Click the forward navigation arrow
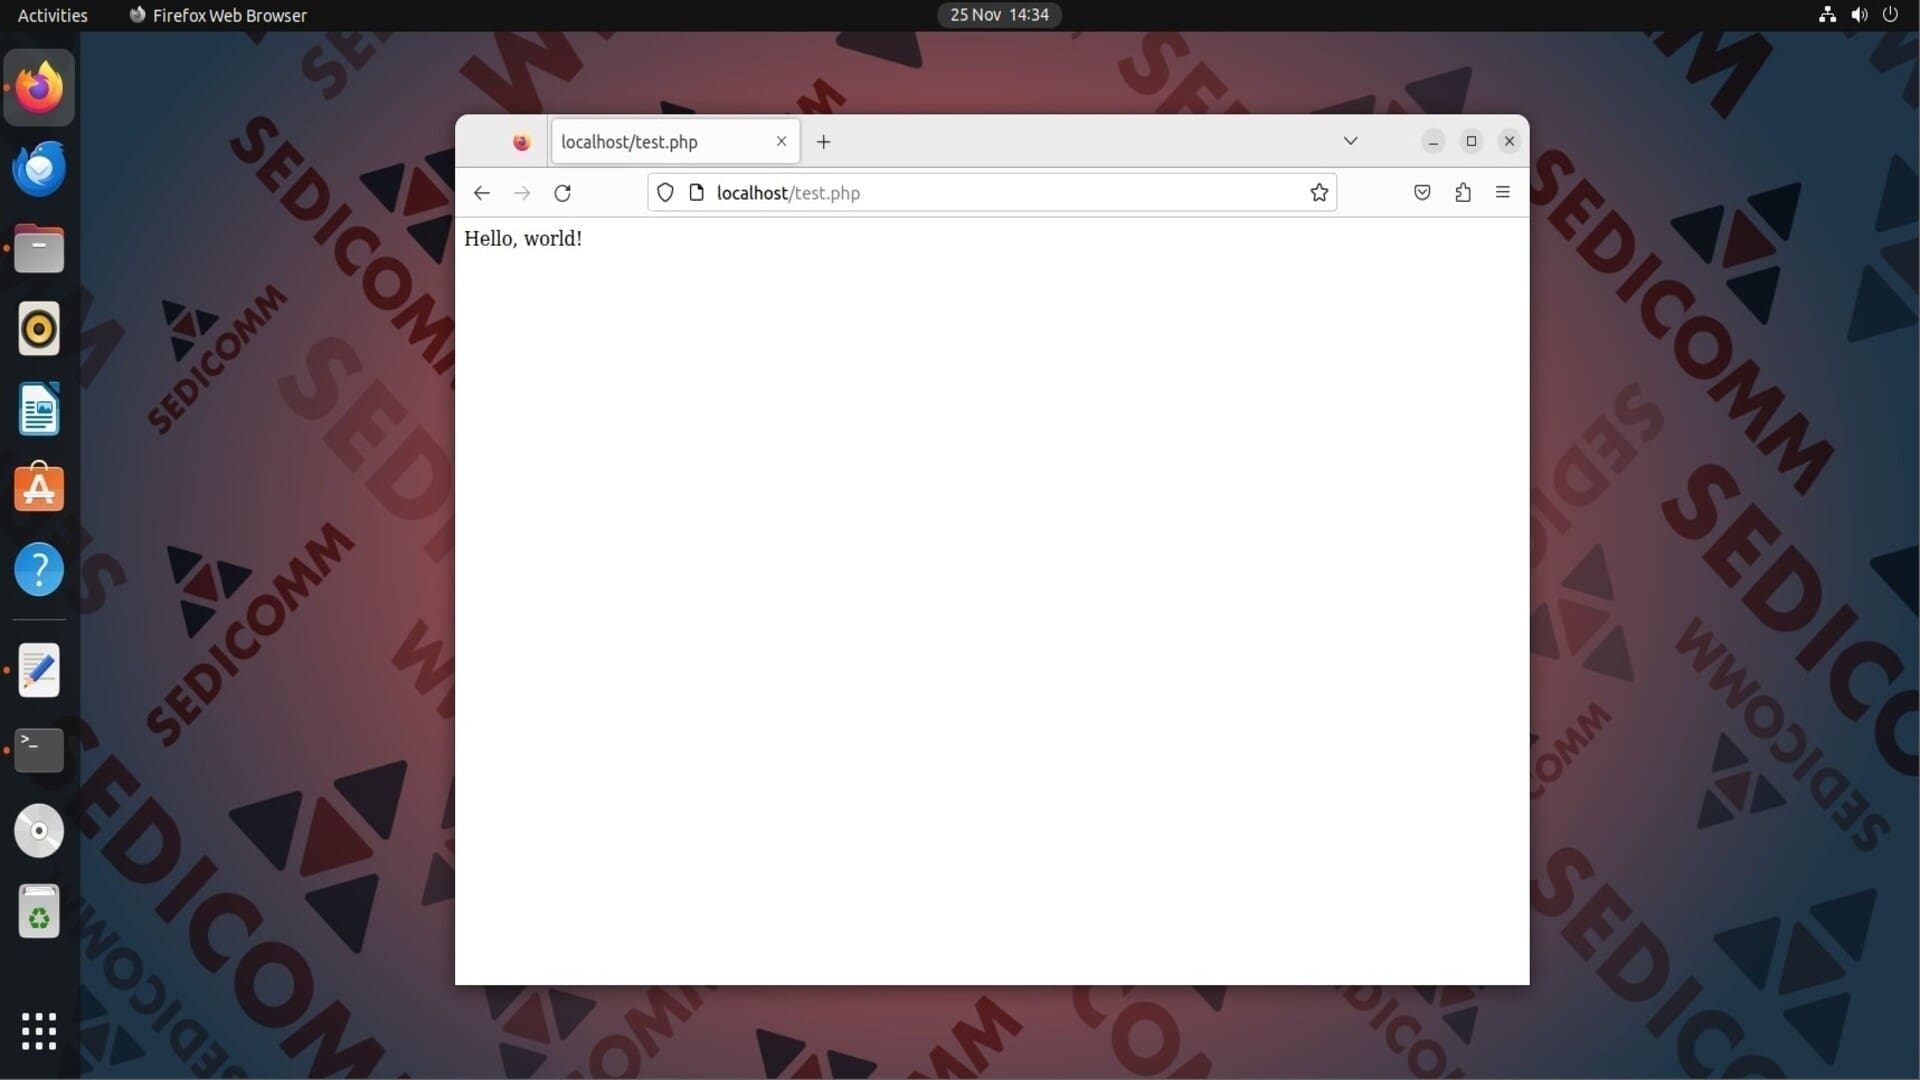This screenshot has width=1920, height=1080. (x=522, y=193)
